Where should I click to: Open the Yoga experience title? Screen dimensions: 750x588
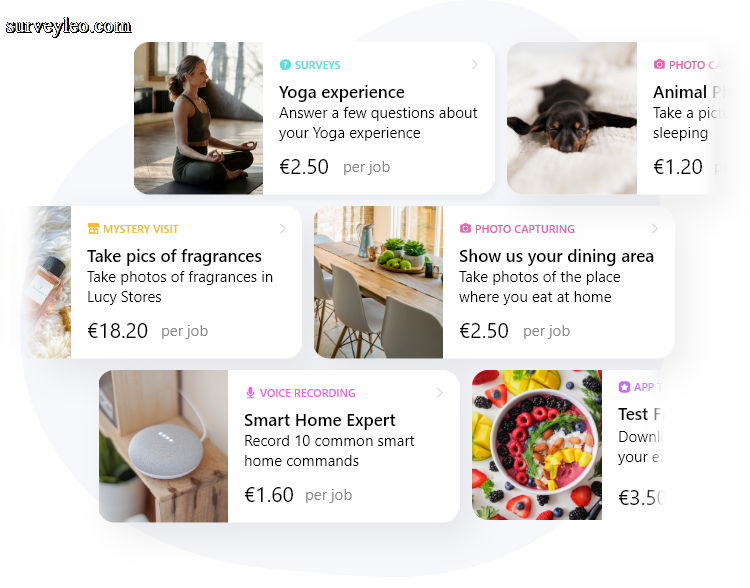(x=342, y=92)
